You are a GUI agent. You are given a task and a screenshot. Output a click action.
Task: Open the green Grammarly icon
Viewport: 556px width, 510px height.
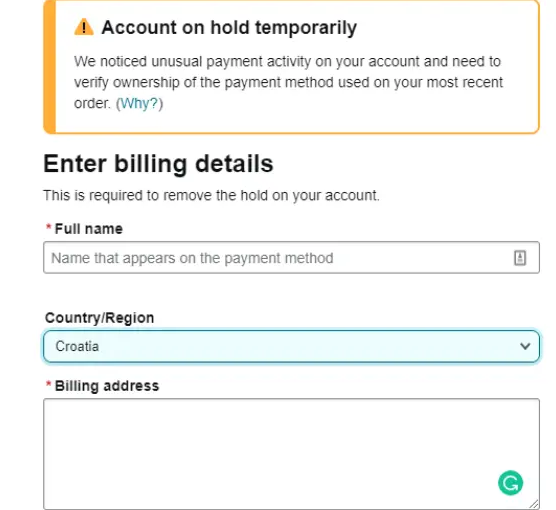tap(510, 483)
